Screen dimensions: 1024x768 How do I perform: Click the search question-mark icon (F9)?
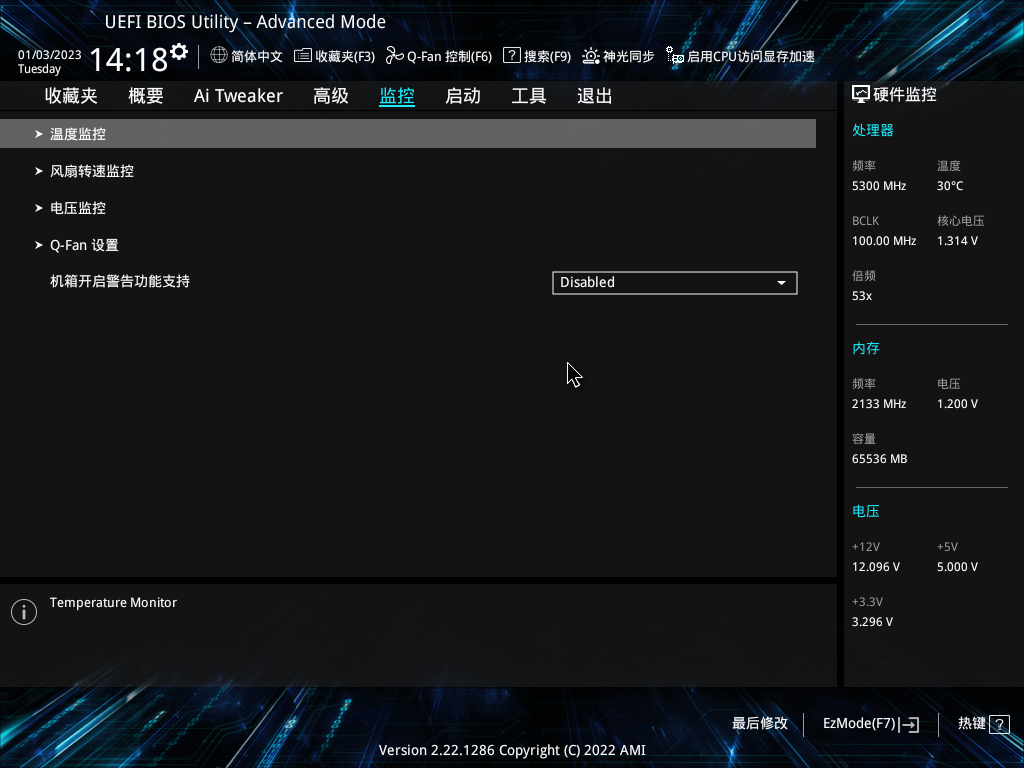coord(511,56)
